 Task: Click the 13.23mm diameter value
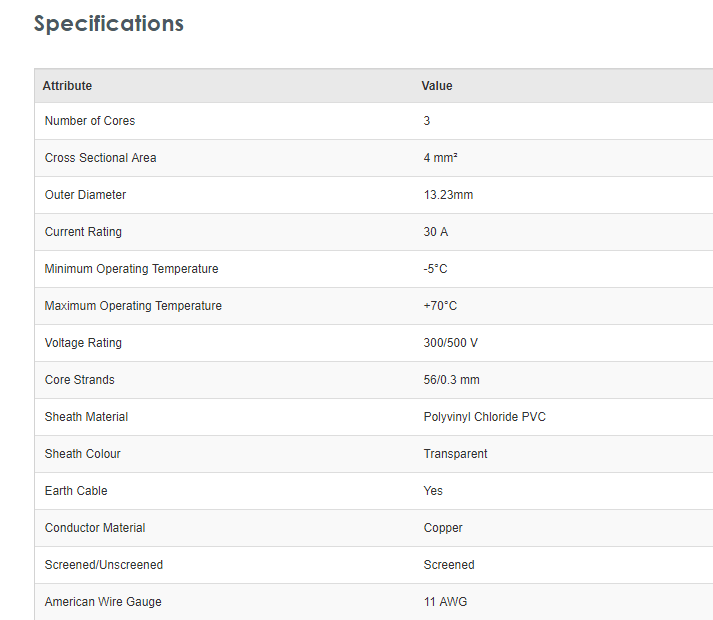tap(448, 195)
